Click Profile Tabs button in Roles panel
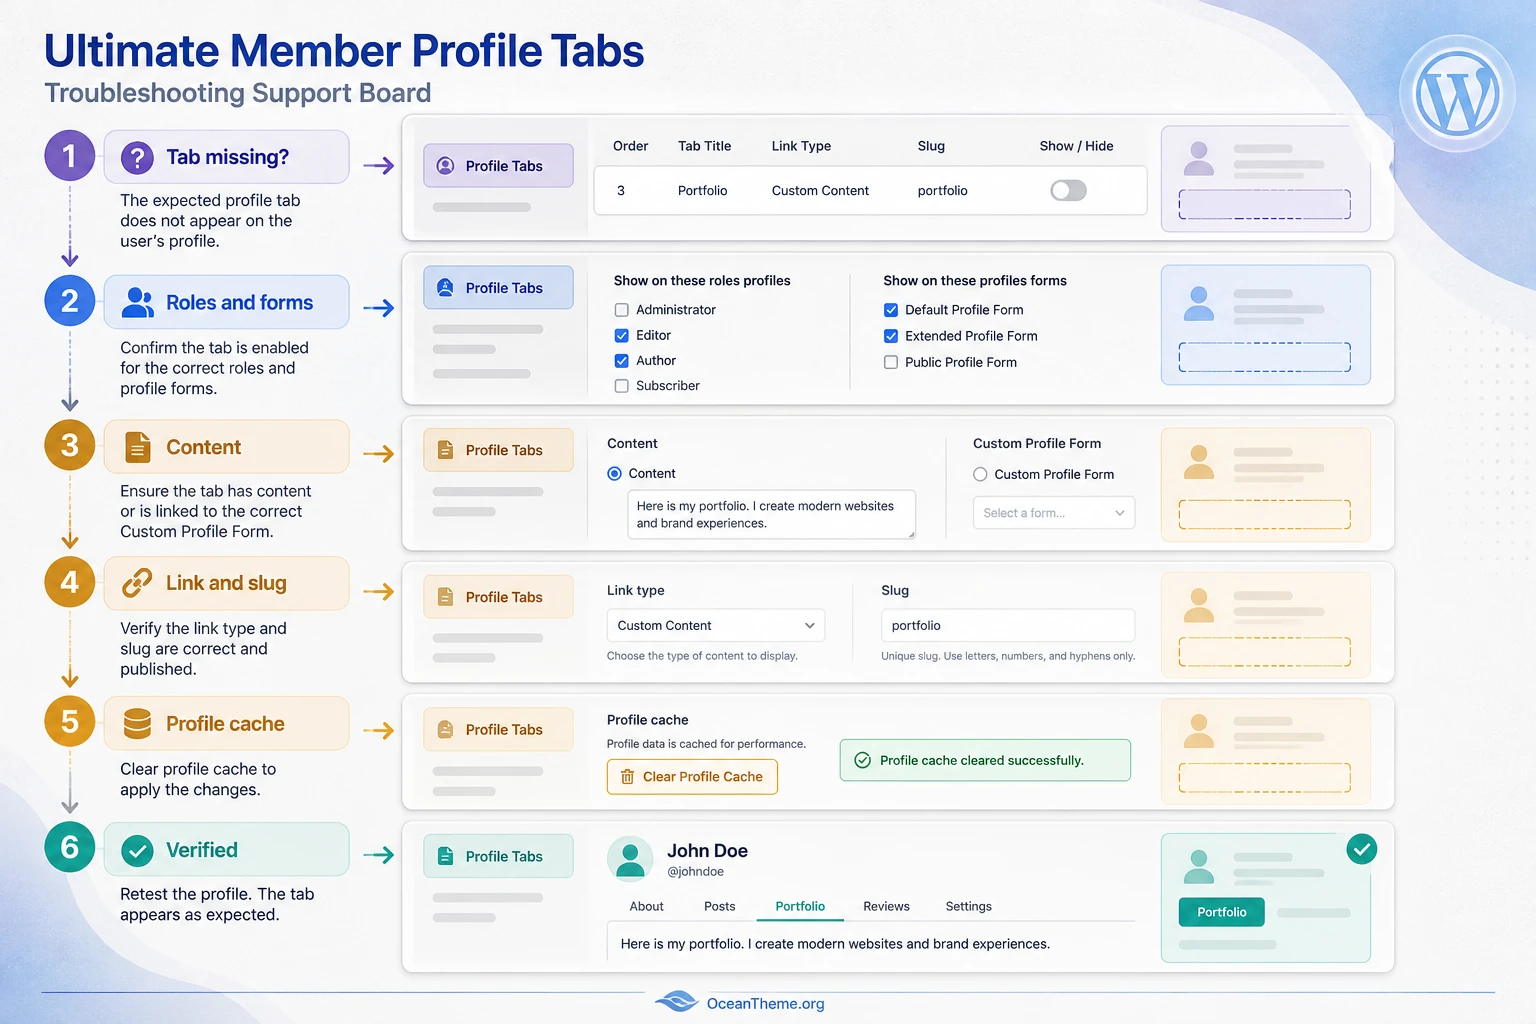 498,288
